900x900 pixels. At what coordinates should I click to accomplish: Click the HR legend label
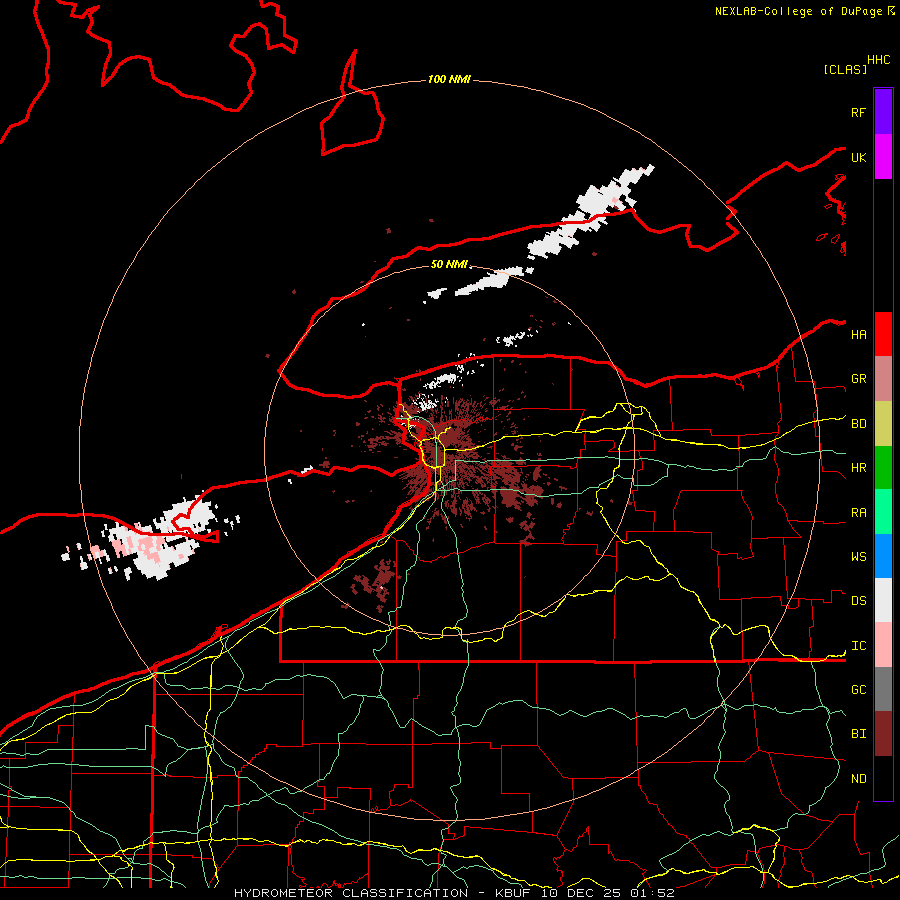click(x=858, y=468)
